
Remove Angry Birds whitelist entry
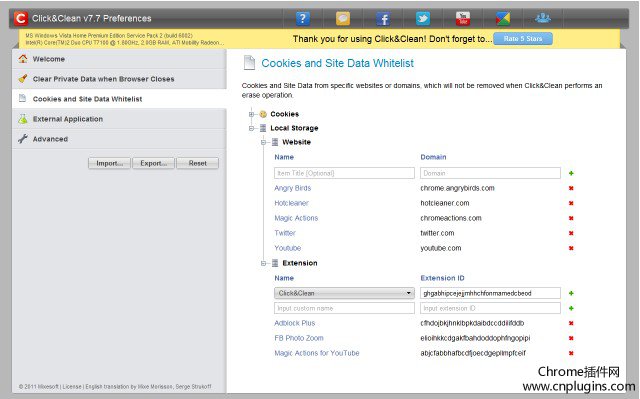tap(571, 188)
